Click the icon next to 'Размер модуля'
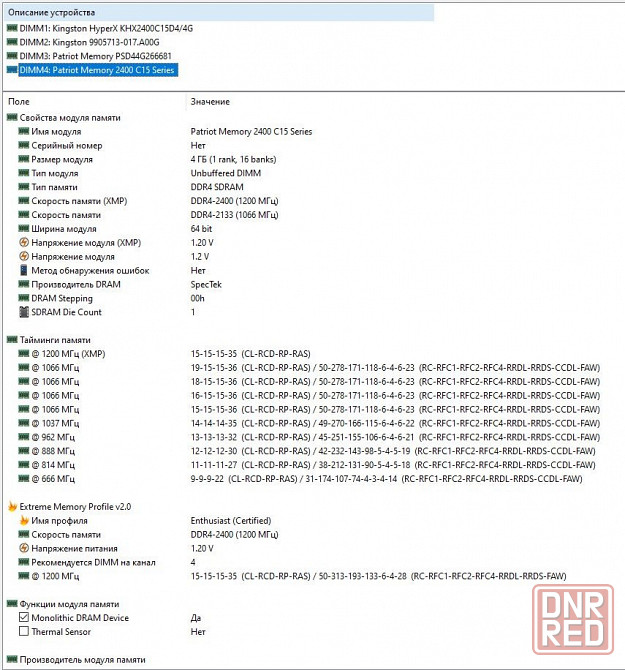 click(x=23, y=159)
